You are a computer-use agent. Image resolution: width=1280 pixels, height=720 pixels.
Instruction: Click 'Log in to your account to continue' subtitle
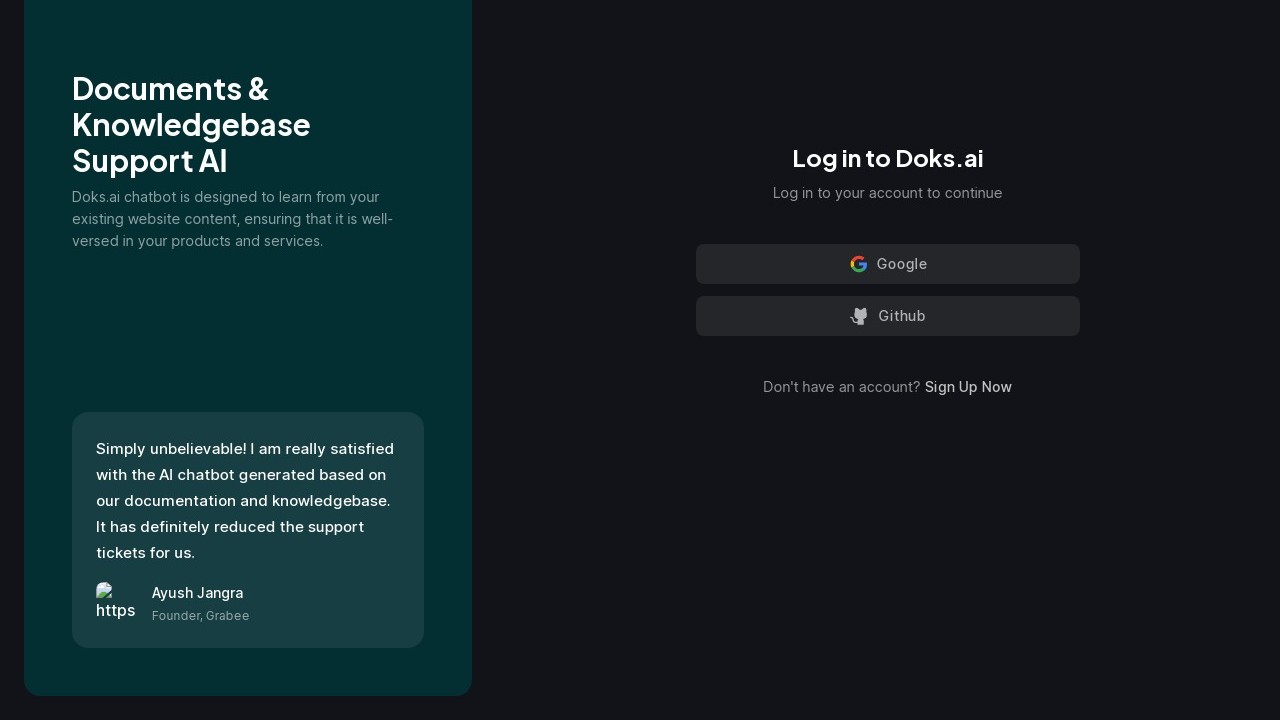point(887,193)
